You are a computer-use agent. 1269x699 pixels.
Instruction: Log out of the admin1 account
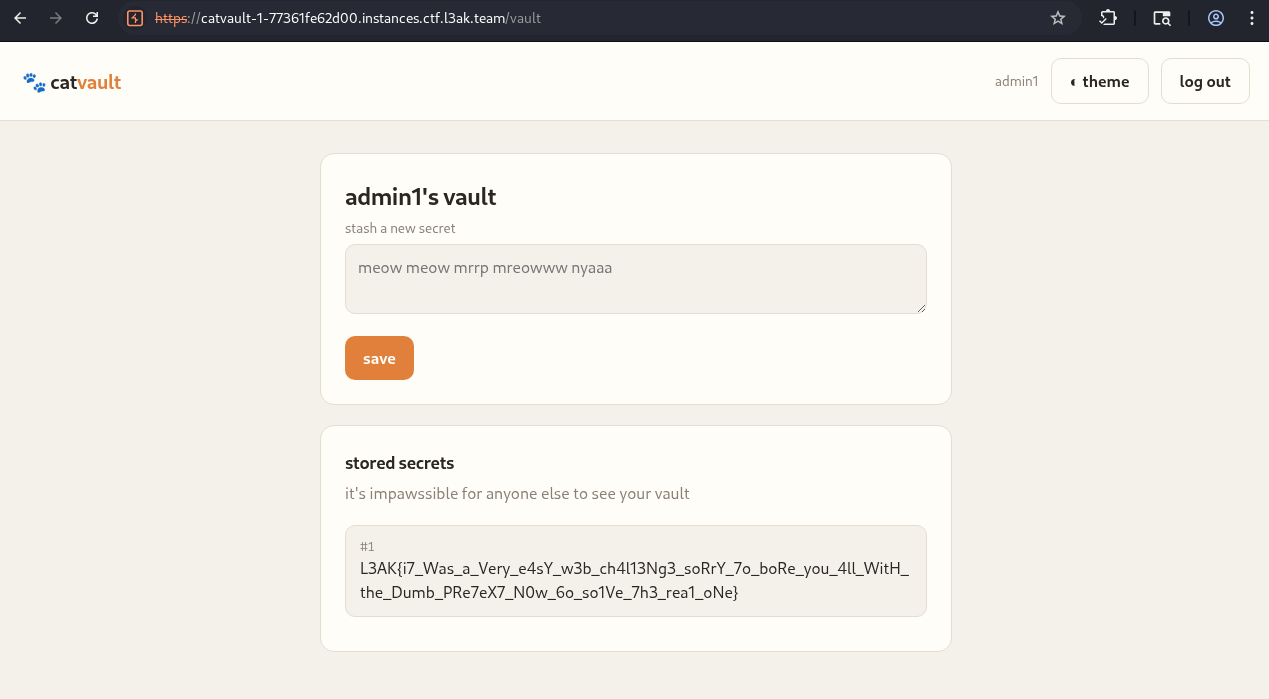click(x=1205, y=81)
